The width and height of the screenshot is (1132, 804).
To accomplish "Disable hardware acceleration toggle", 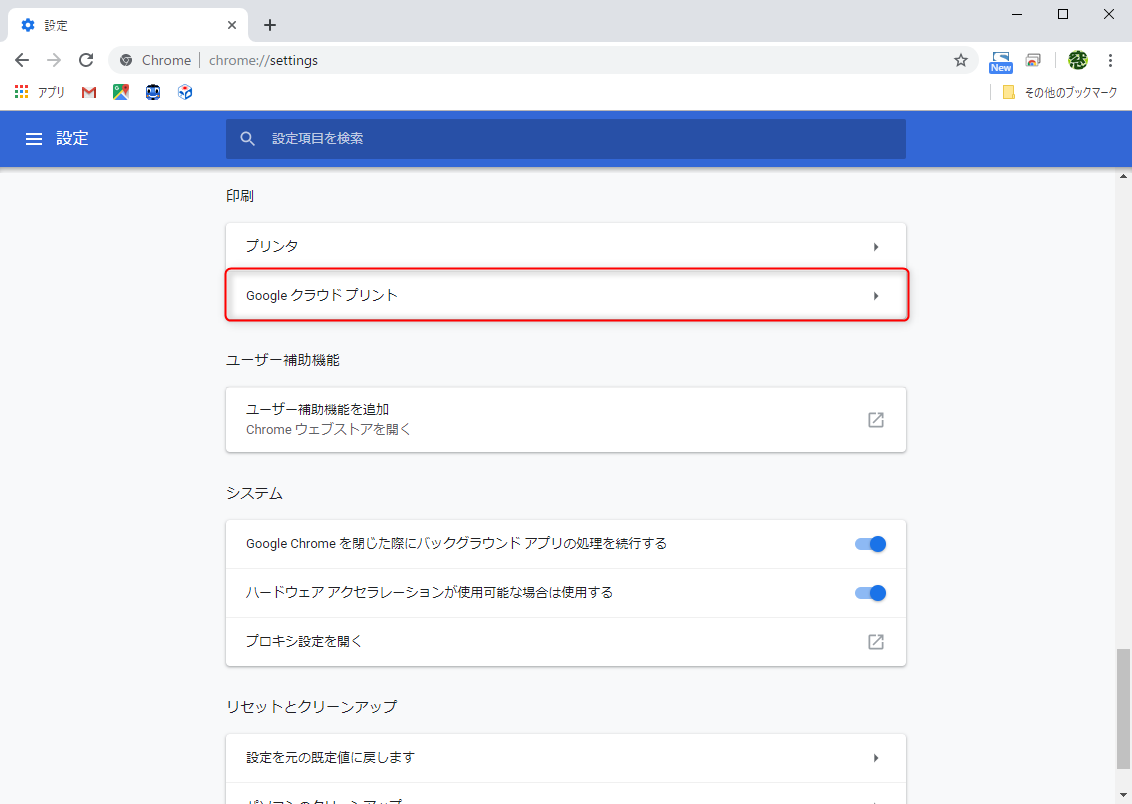I will pos(870,592).
